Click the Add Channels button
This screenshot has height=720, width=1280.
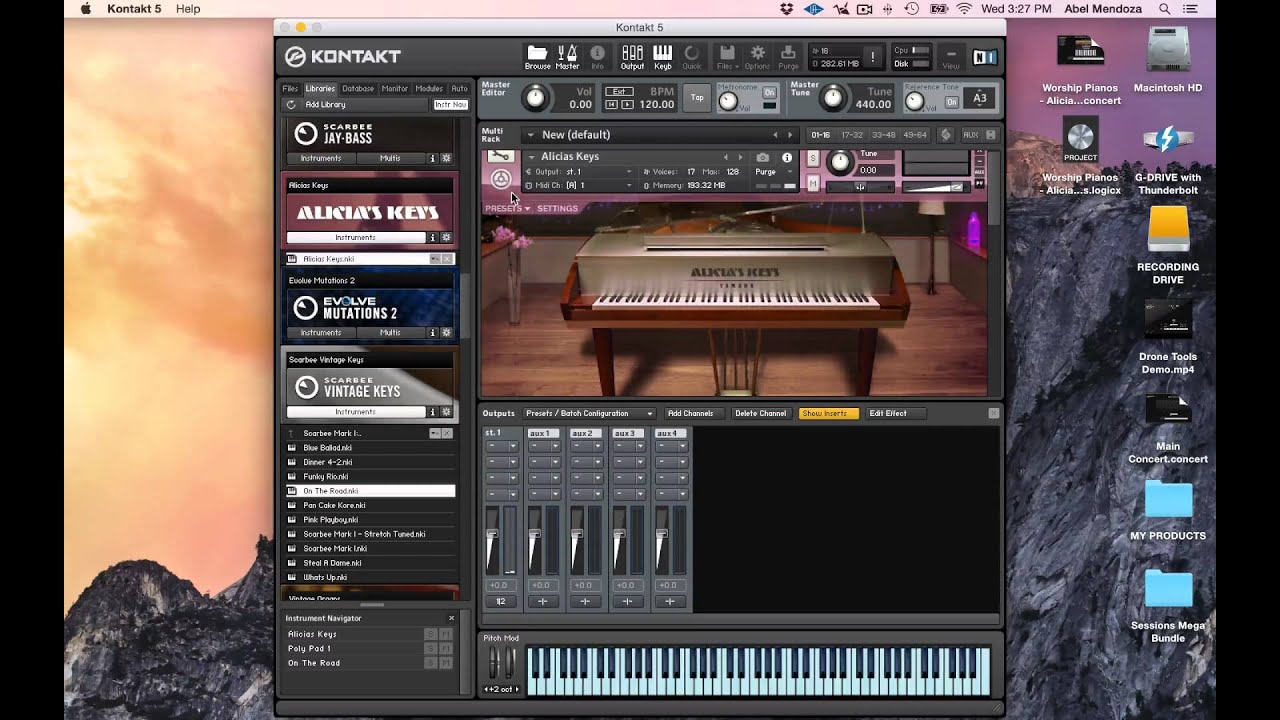(x=690, y=413)
